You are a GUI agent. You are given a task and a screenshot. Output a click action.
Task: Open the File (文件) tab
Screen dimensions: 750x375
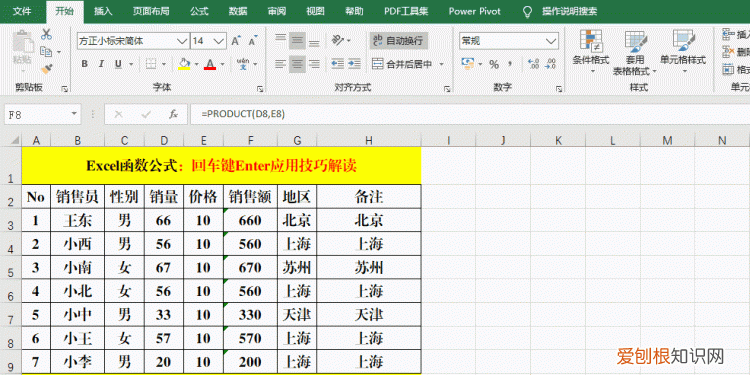[22, 11]
